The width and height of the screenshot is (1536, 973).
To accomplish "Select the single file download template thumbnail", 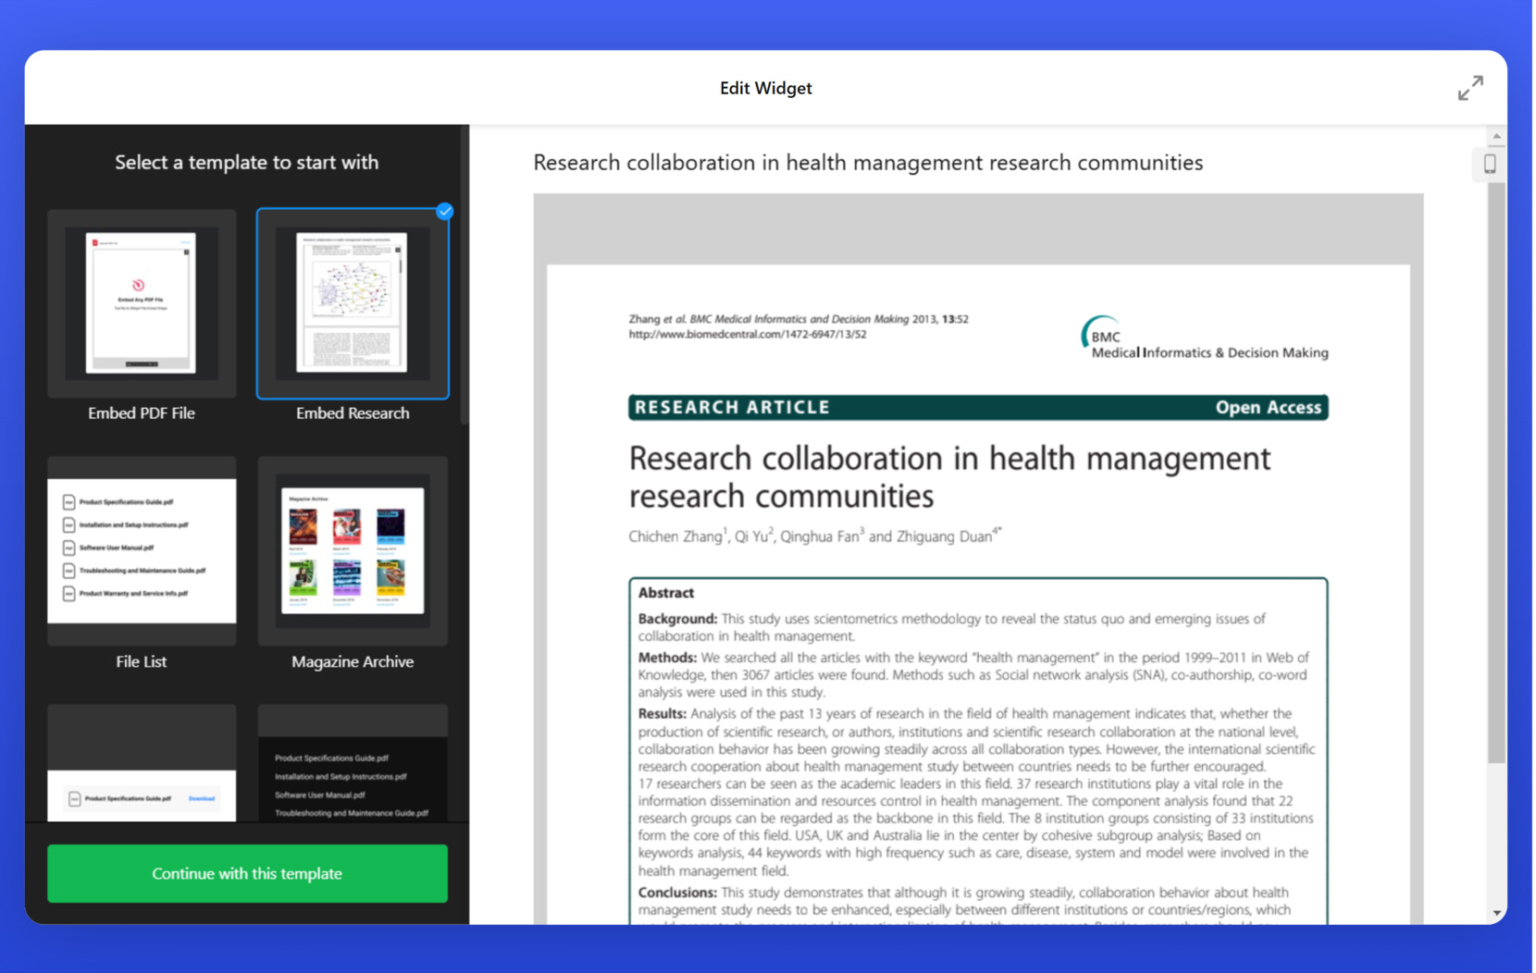I will pyautogui.click(x=141, y=763).
